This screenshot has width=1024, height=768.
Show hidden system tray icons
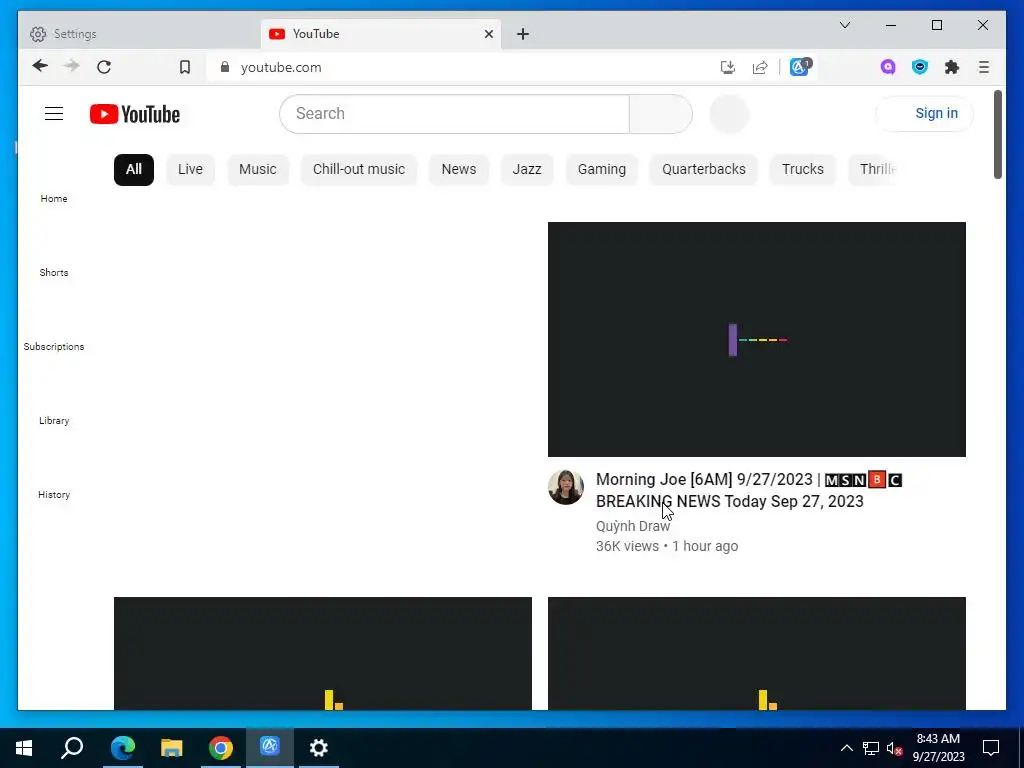tap(846, 748)
